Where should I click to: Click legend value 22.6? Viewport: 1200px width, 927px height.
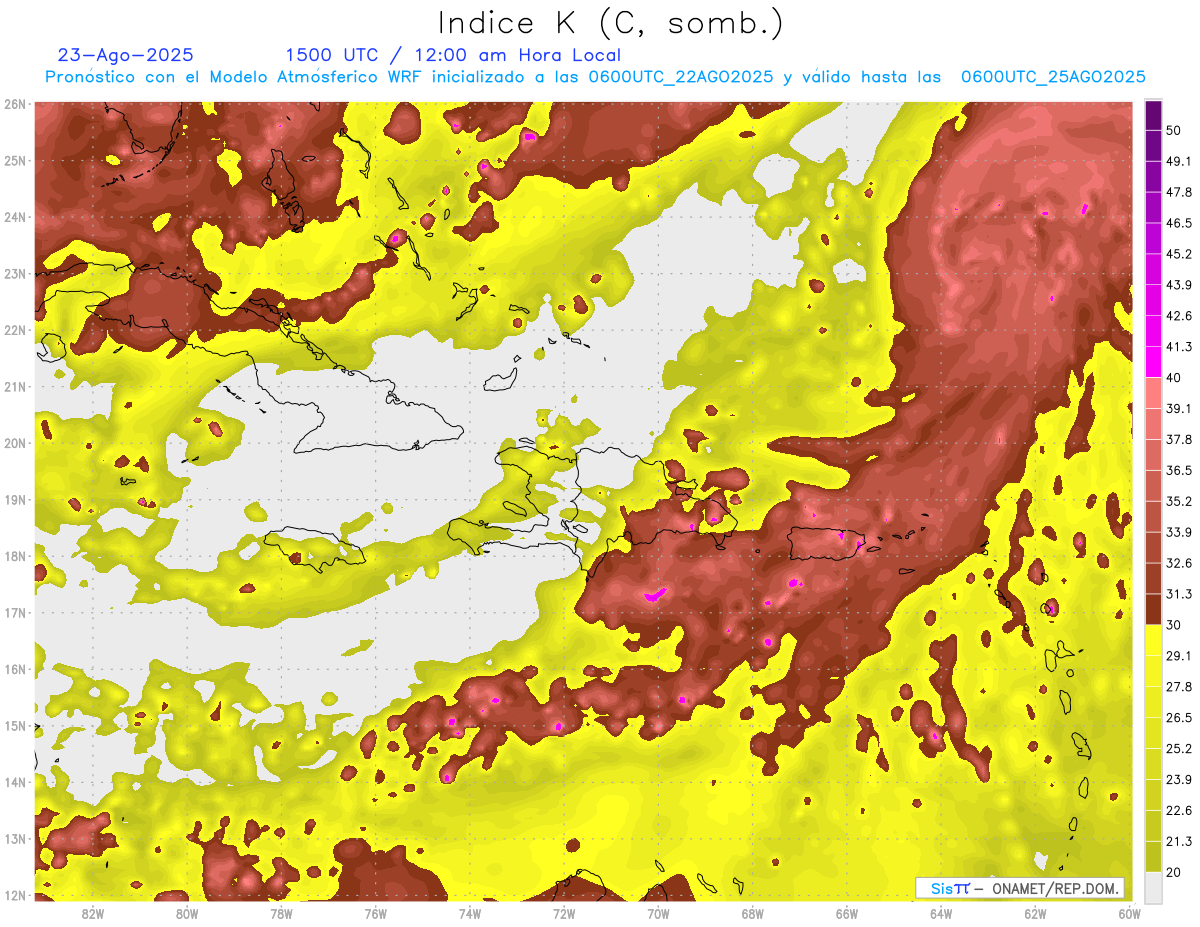coord(1178,810)
